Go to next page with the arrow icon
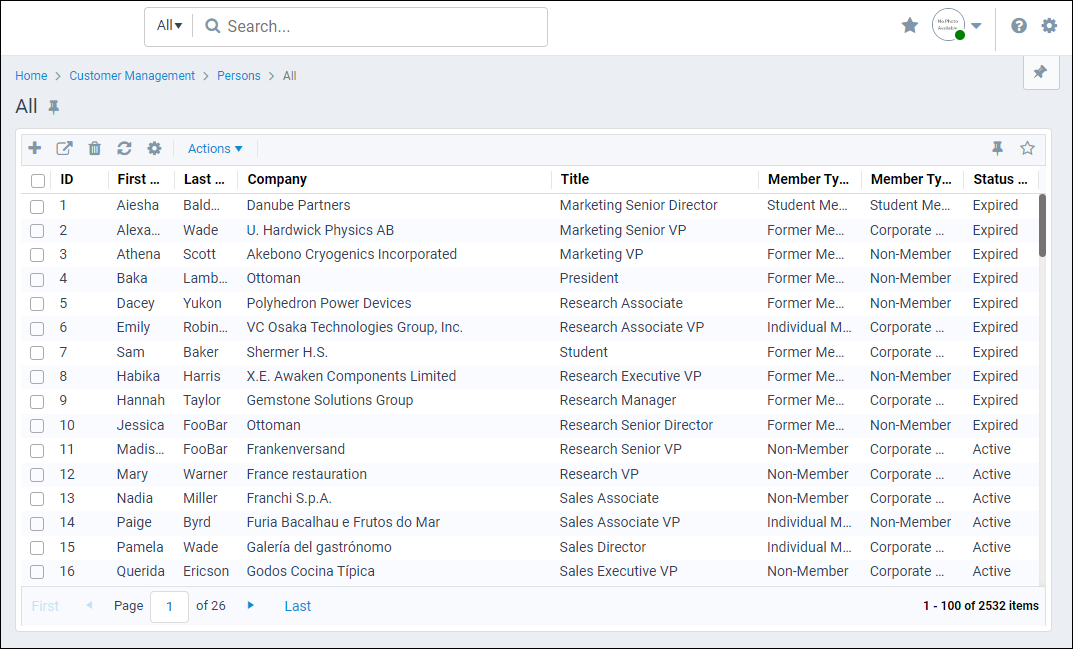The image size is (1073, 649). click(250, 605)
